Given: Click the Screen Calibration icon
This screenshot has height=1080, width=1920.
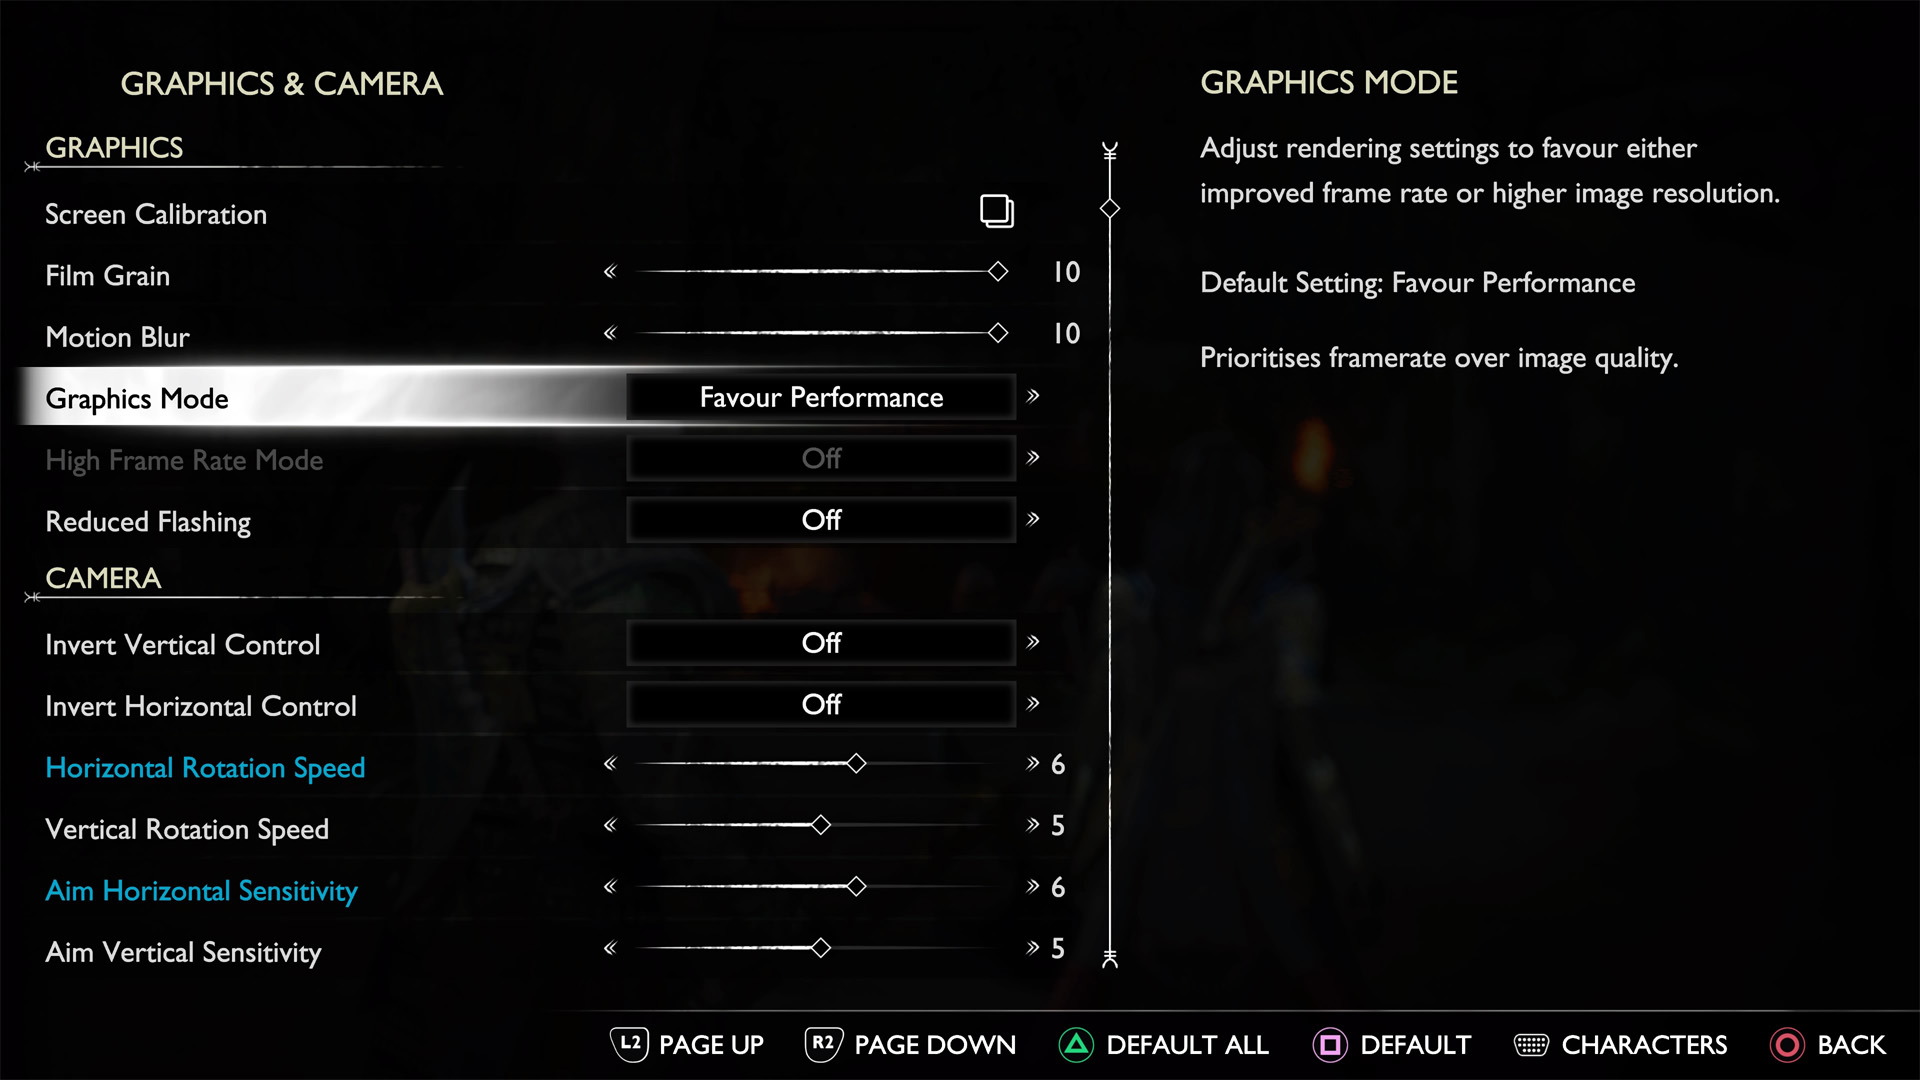Looking at the screenshot, I should pos(996,210).
